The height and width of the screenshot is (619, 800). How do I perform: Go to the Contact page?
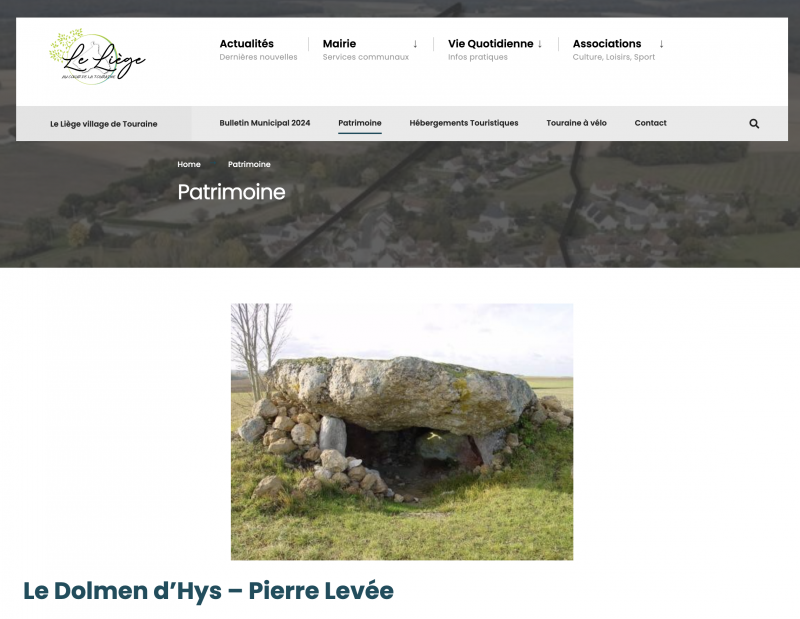(650, 123)
